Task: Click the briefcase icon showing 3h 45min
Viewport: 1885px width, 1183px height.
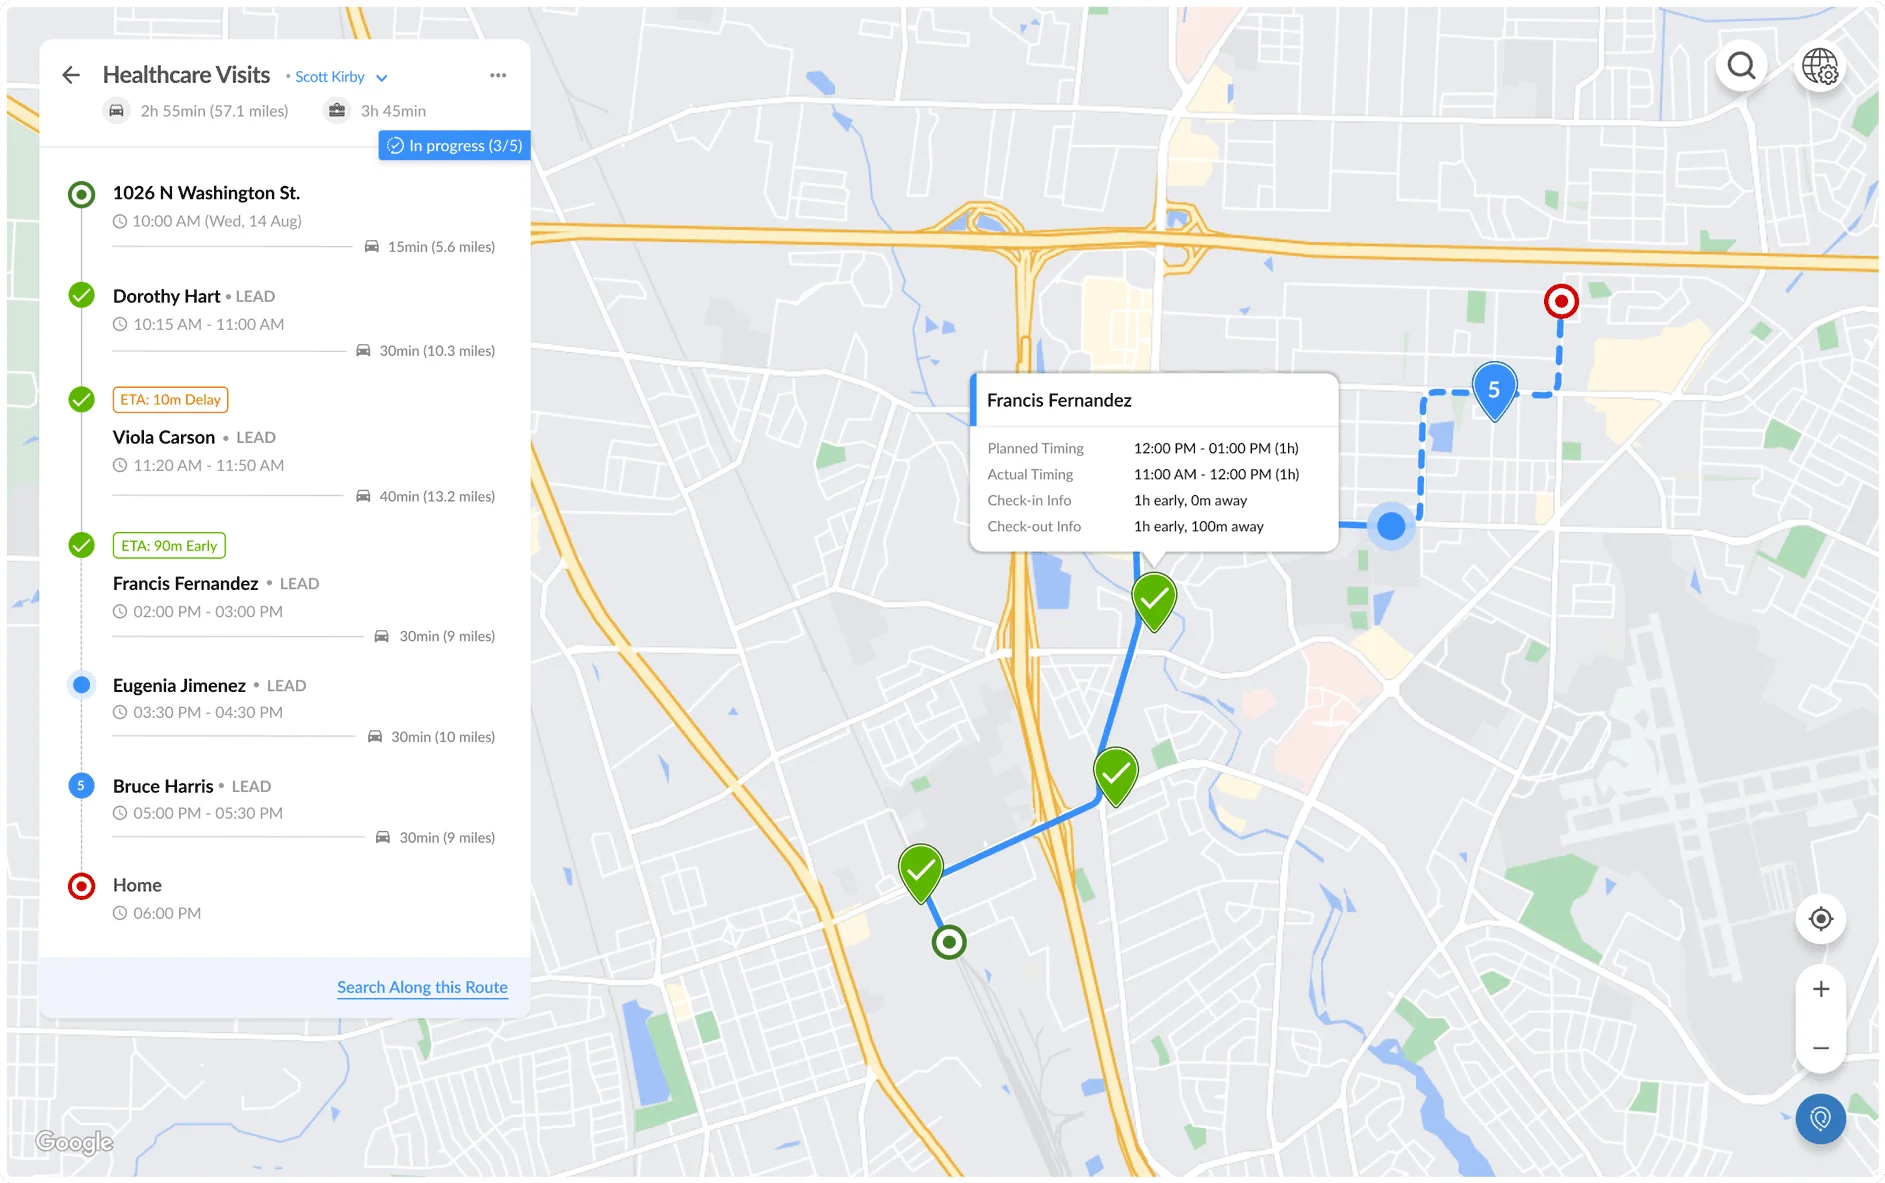Action: (x=337, y=110)
